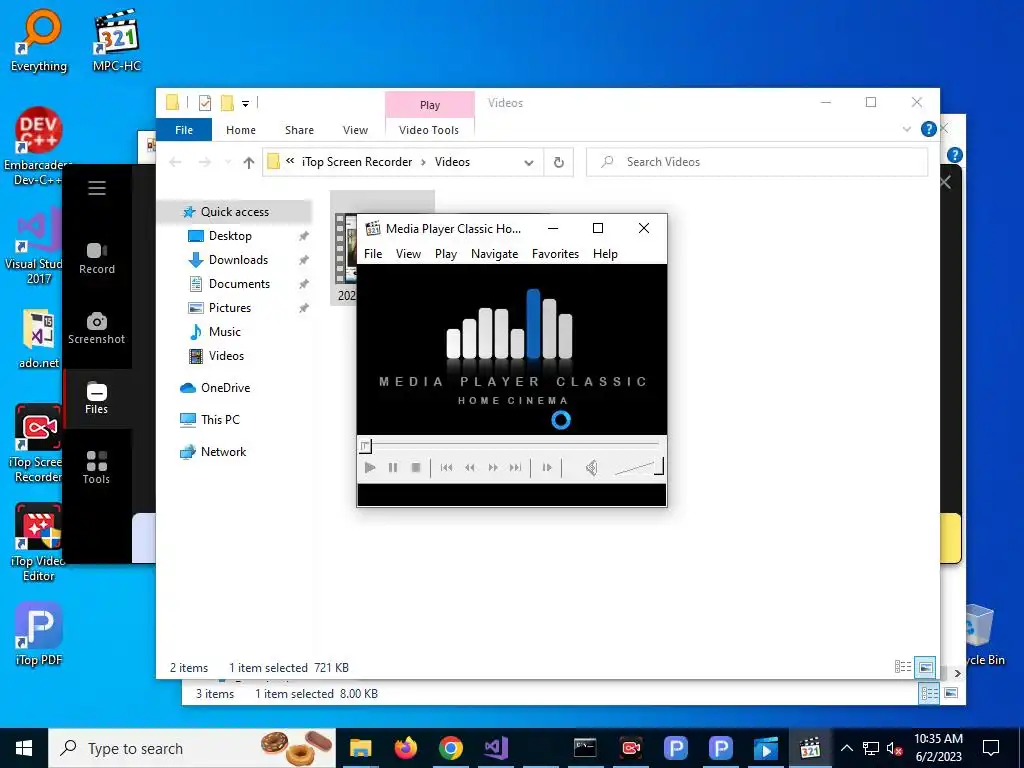The image size is (1024, 768).
Task: Open Music in navigation pane
Action: pyautogui.click(x=225, y=332)
